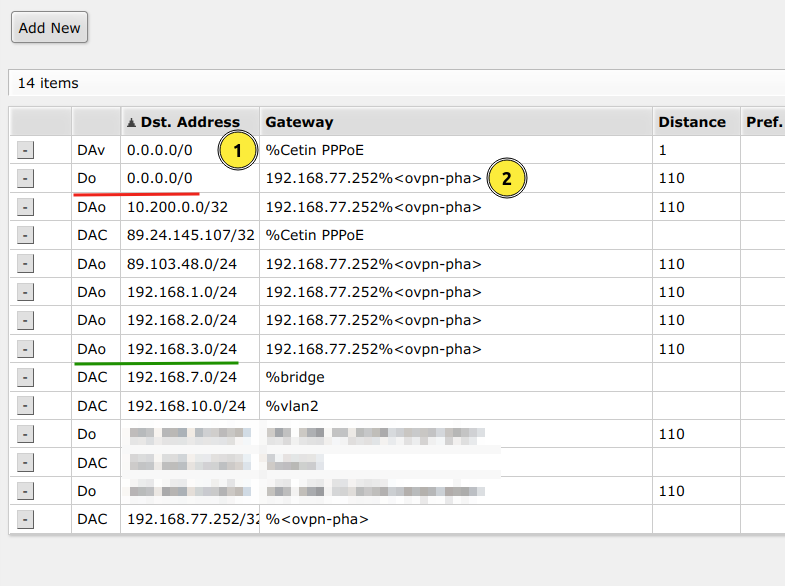The height and width of the screenshot is (586, 785).
Task: Open route 192.168.1.0/24
Action: point(182,292)
